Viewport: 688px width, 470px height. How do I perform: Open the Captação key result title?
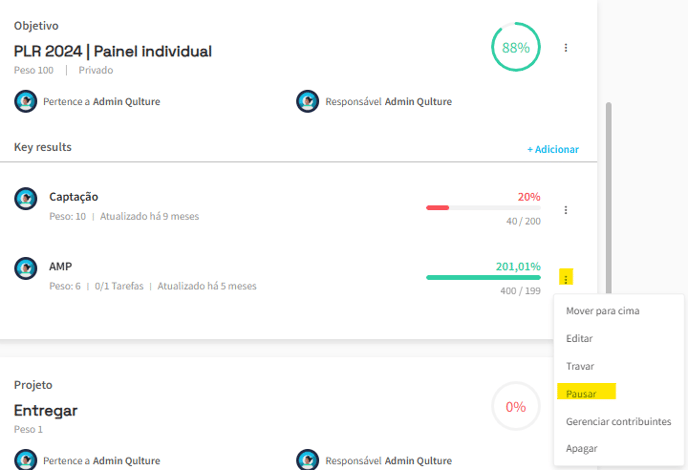click(74, 197)
